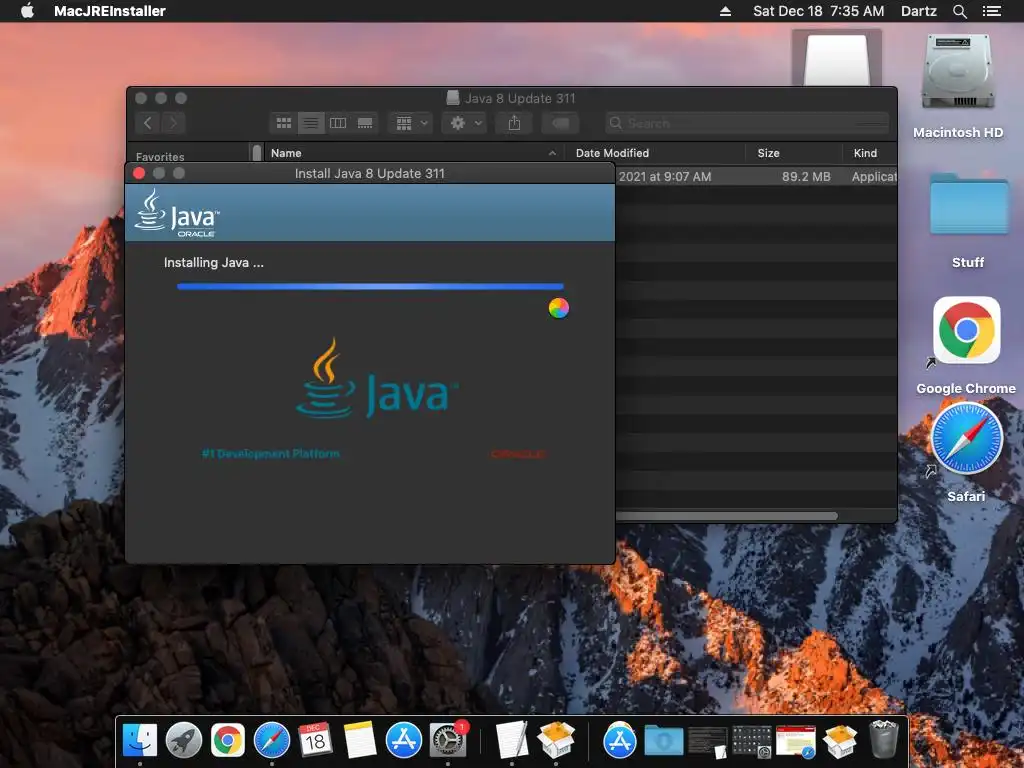1024x768 pixels.
Task: Open Finder from the Dock
Action: (140, 740)
